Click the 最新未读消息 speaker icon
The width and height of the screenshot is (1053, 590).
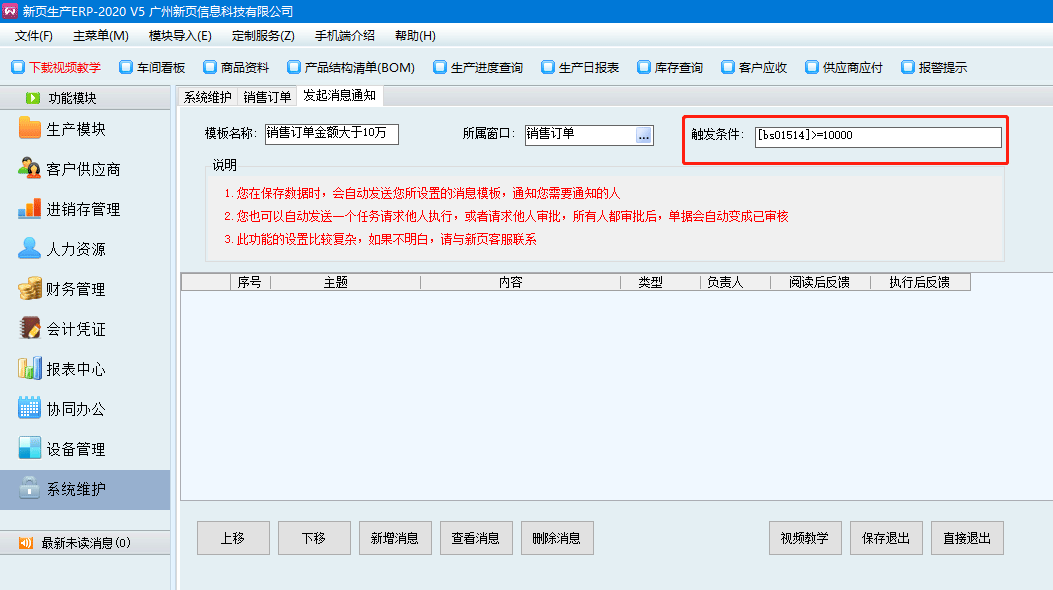pos(26,543)
